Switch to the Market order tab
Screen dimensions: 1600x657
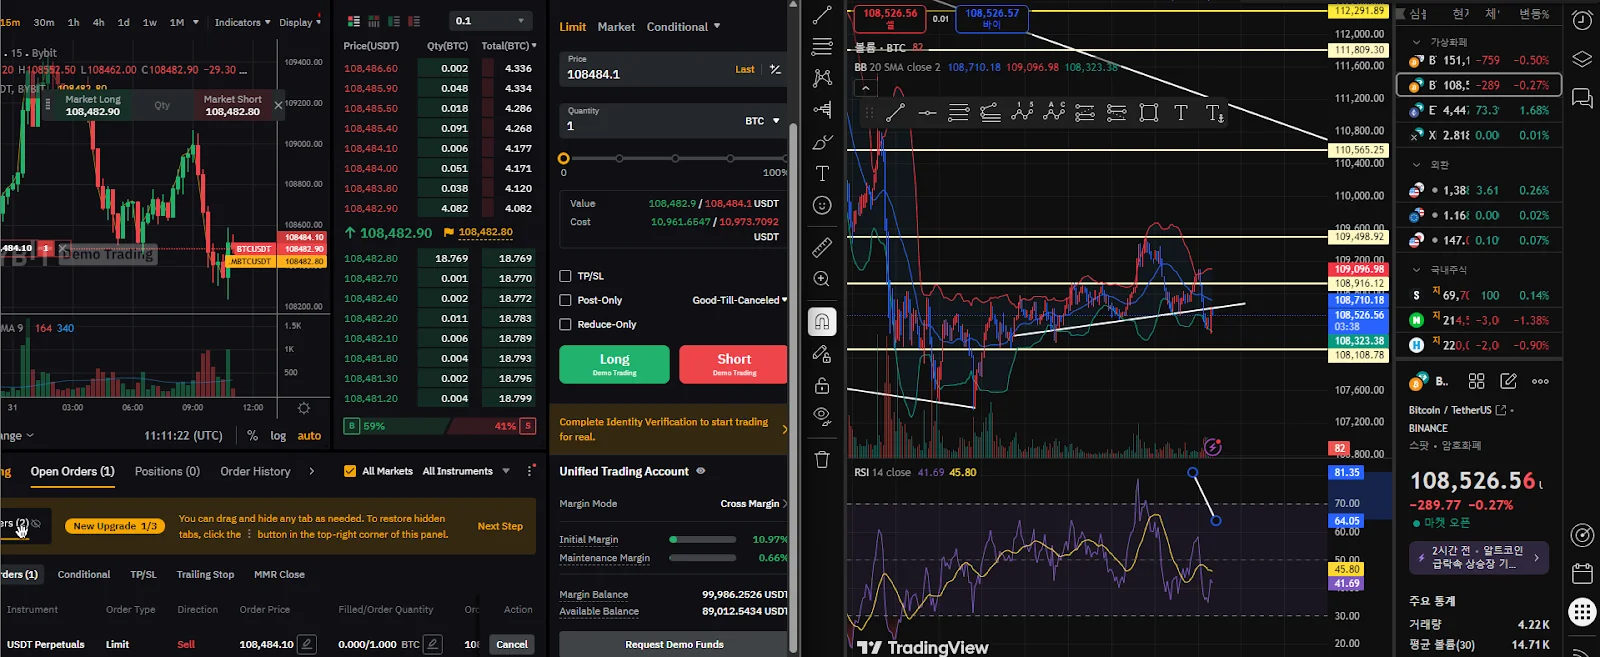coord(616,27)
